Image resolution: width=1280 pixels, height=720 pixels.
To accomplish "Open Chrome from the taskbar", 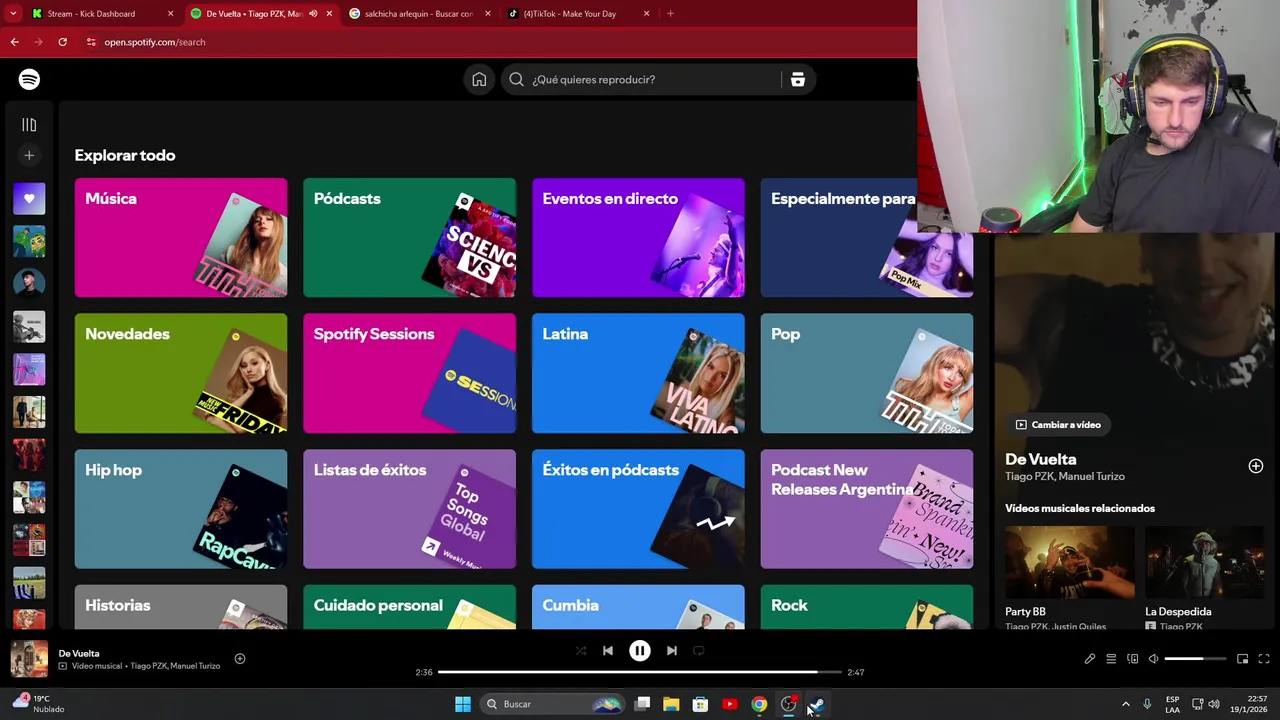I will click(x=759, y=704).
